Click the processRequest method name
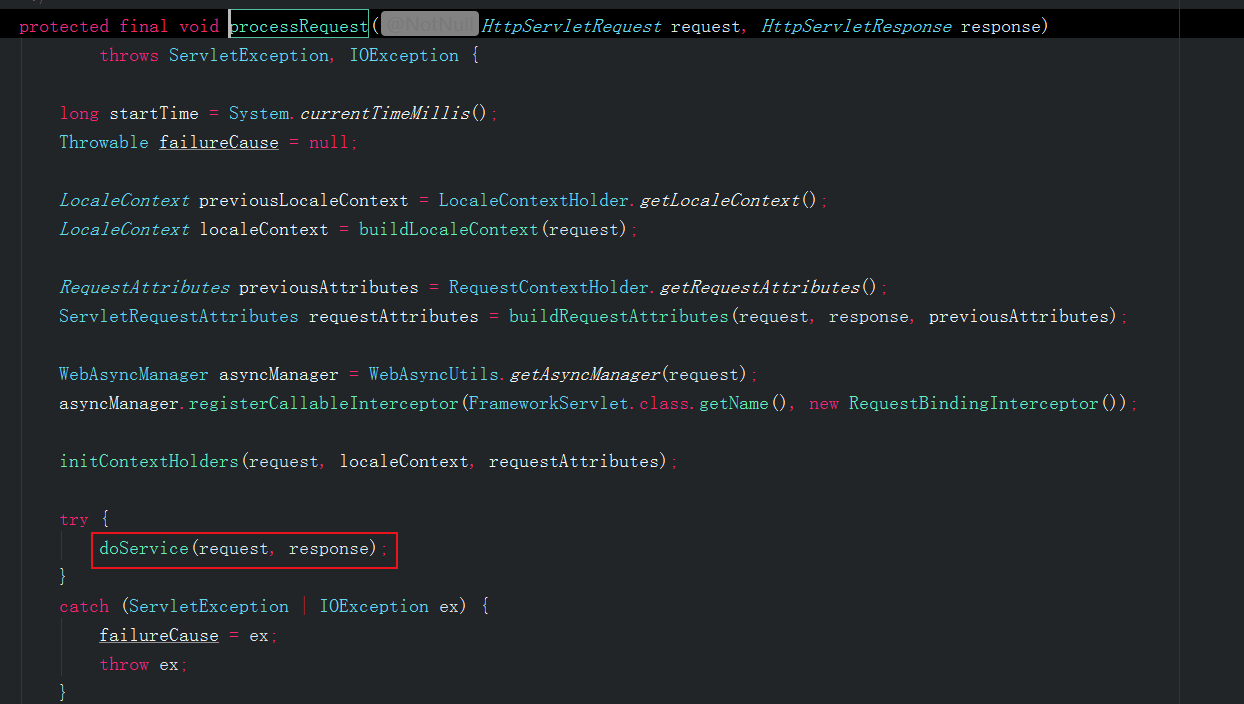This screenshot has width=1244, height=704. pos(298,26)
